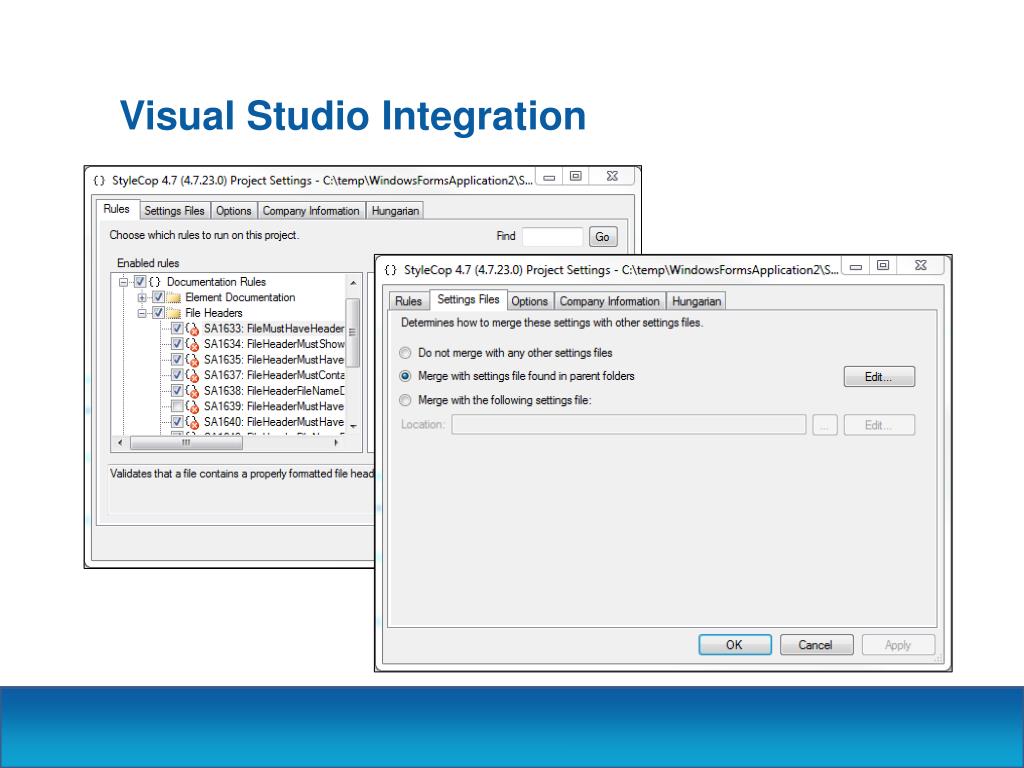
Task: Click the rules list horizontal scrollbar thumb
Action: [x=187, y=443]
